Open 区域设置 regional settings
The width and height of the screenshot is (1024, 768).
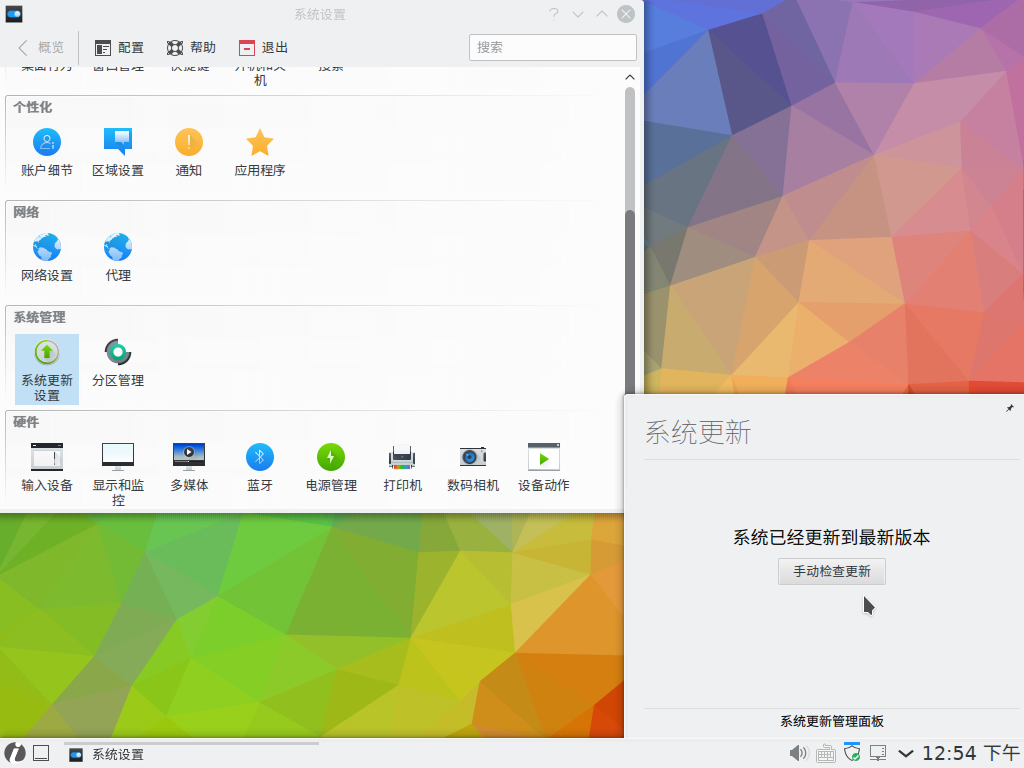118,153
